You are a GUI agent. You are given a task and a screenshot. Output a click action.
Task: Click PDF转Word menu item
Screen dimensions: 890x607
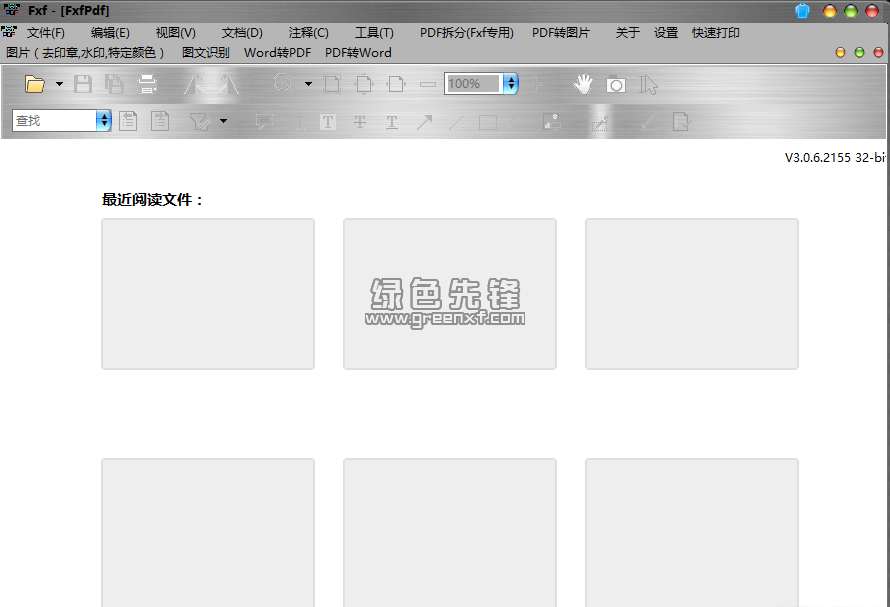pos(358,53)
